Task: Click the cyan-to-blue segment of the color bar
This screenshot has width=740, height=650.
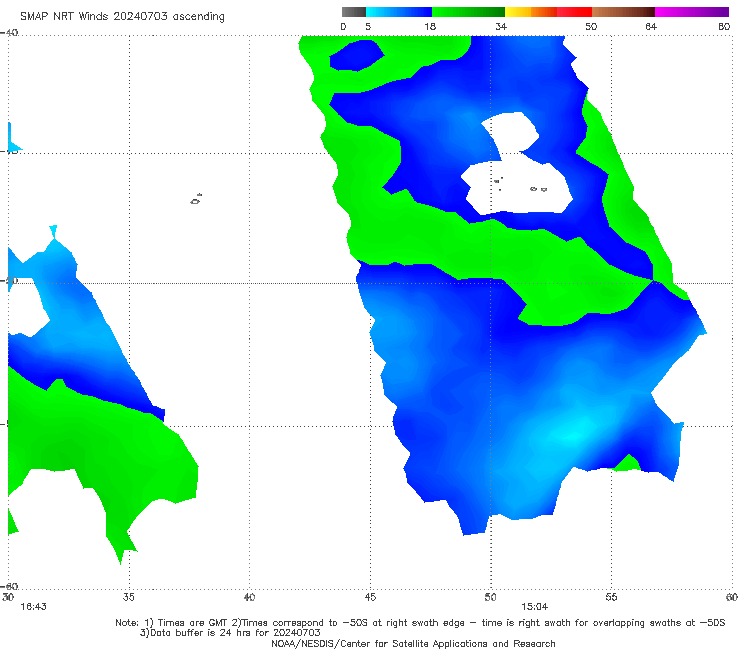Action: (x=399, y=12)
